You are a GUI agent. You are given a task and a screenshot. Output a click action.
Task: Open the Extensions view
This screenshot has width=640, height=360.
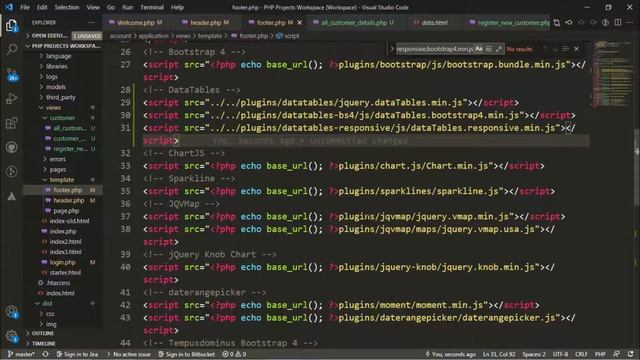pyautogui.click(x=11, y=123)
